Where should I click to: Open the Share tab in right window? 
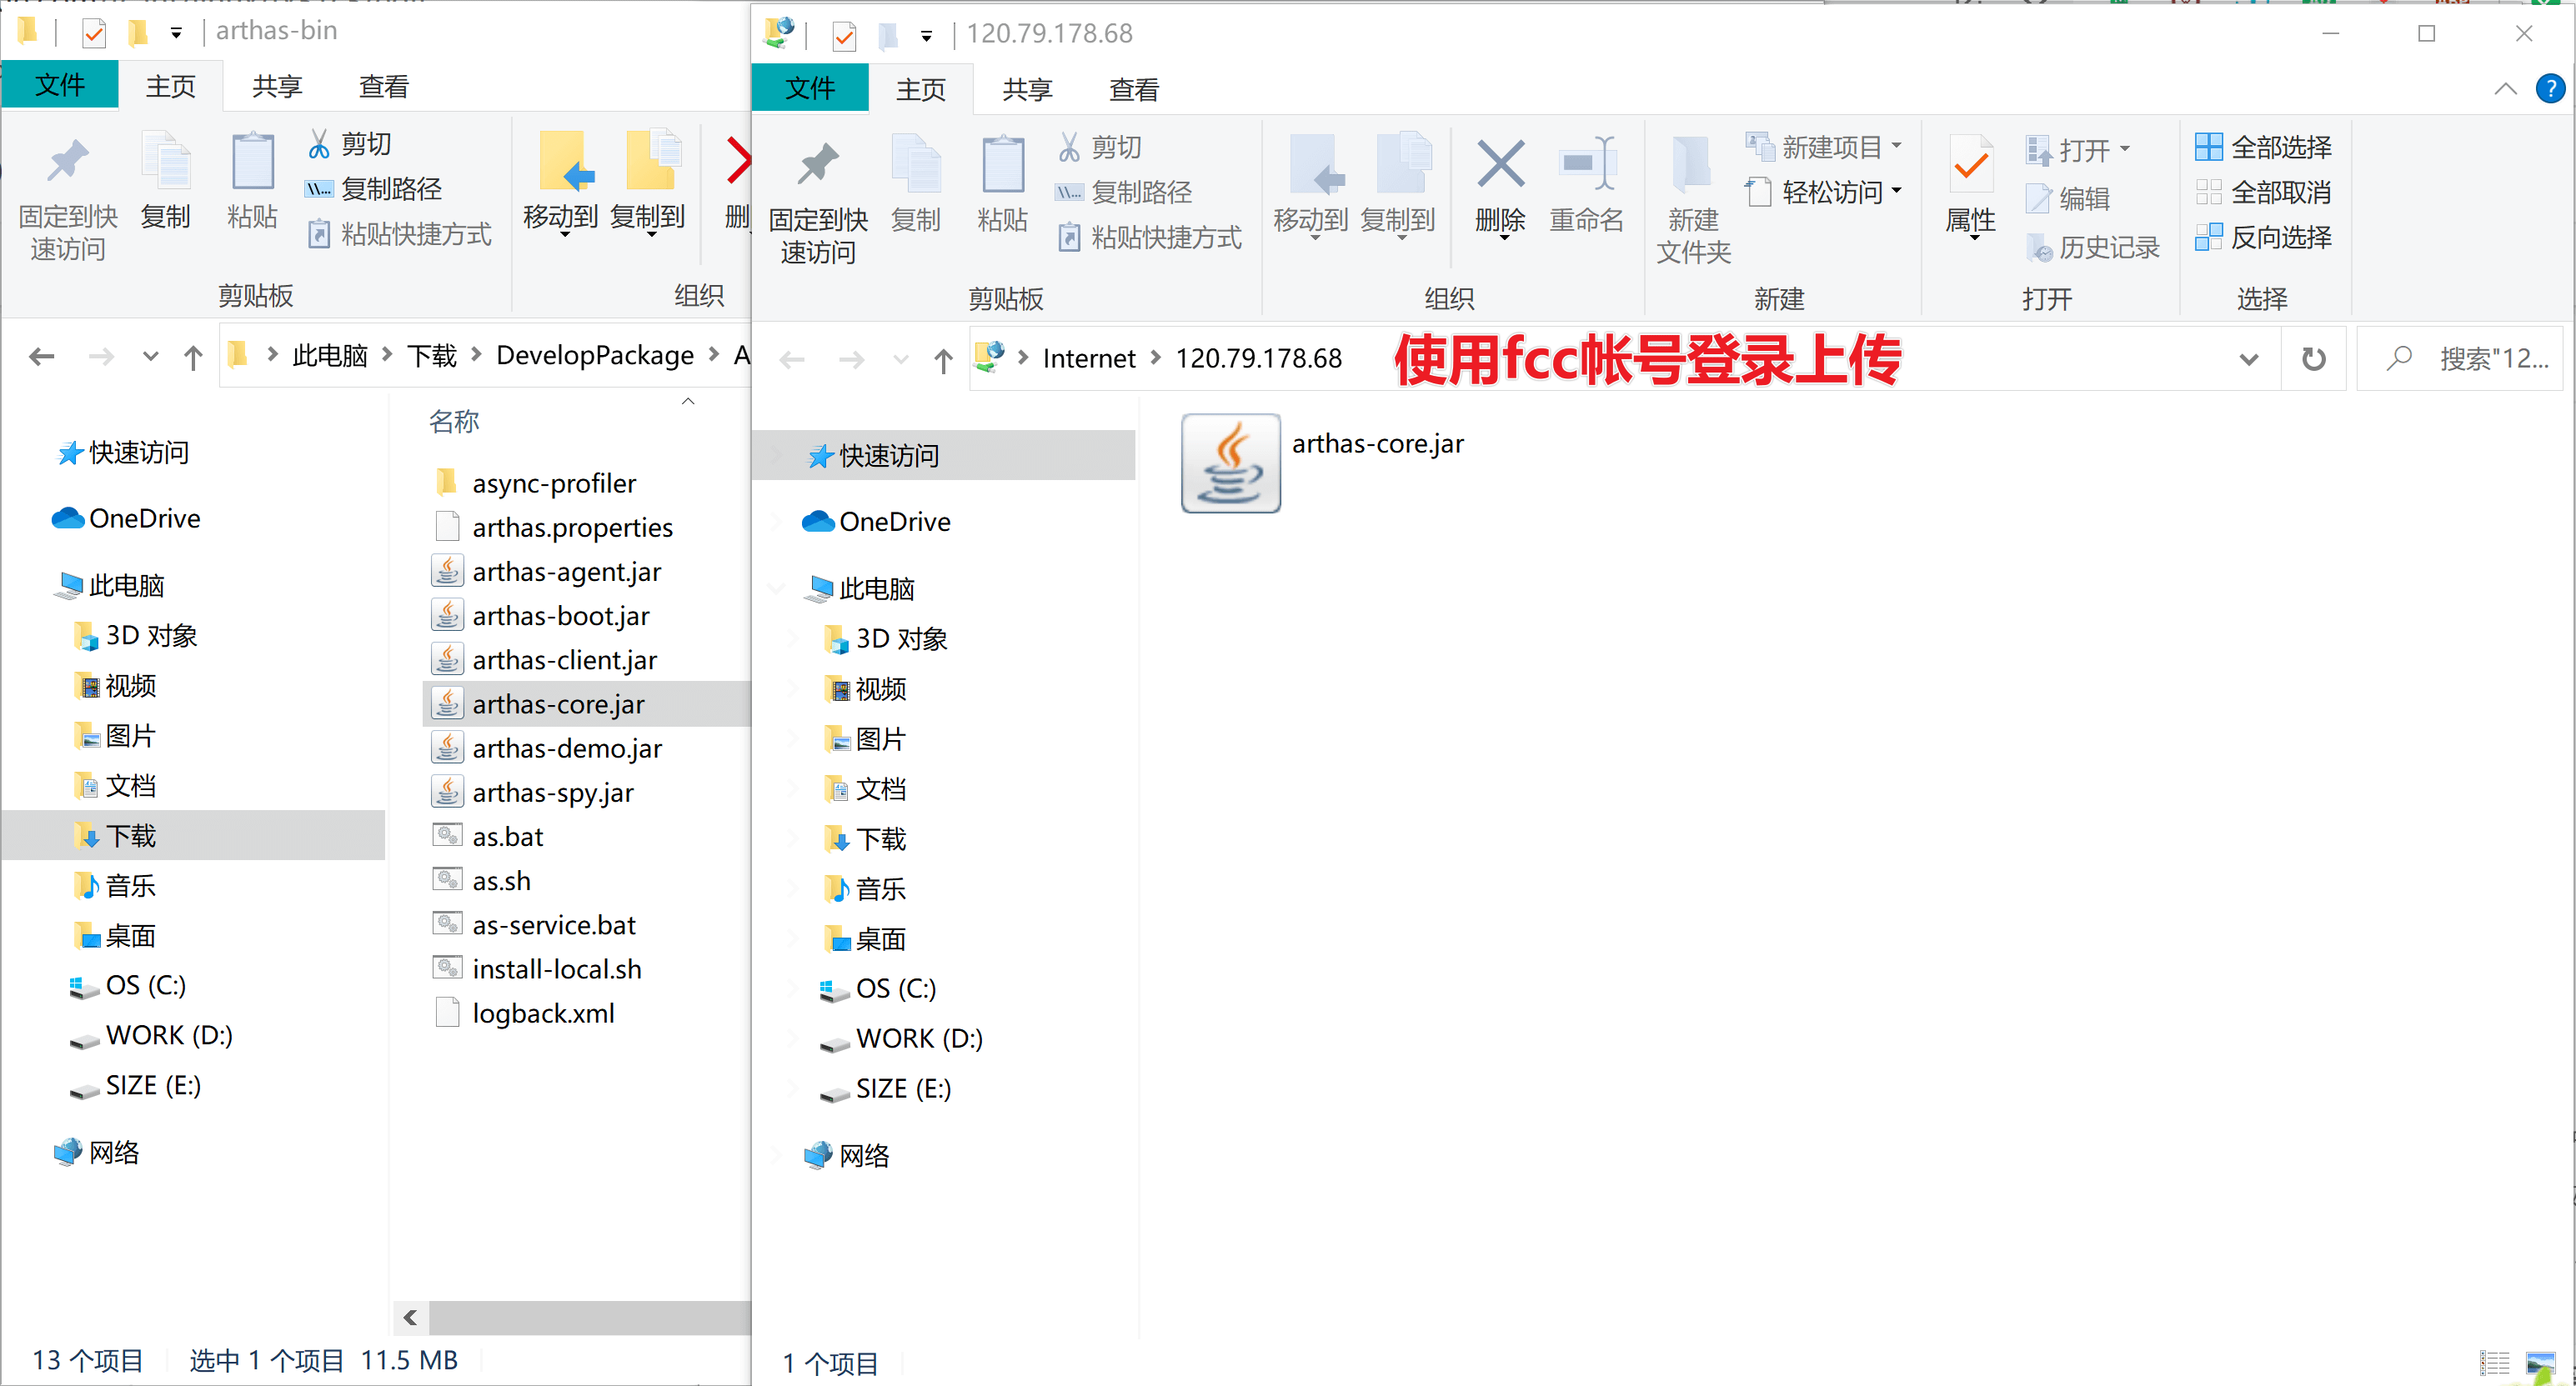click(1027, 90)
